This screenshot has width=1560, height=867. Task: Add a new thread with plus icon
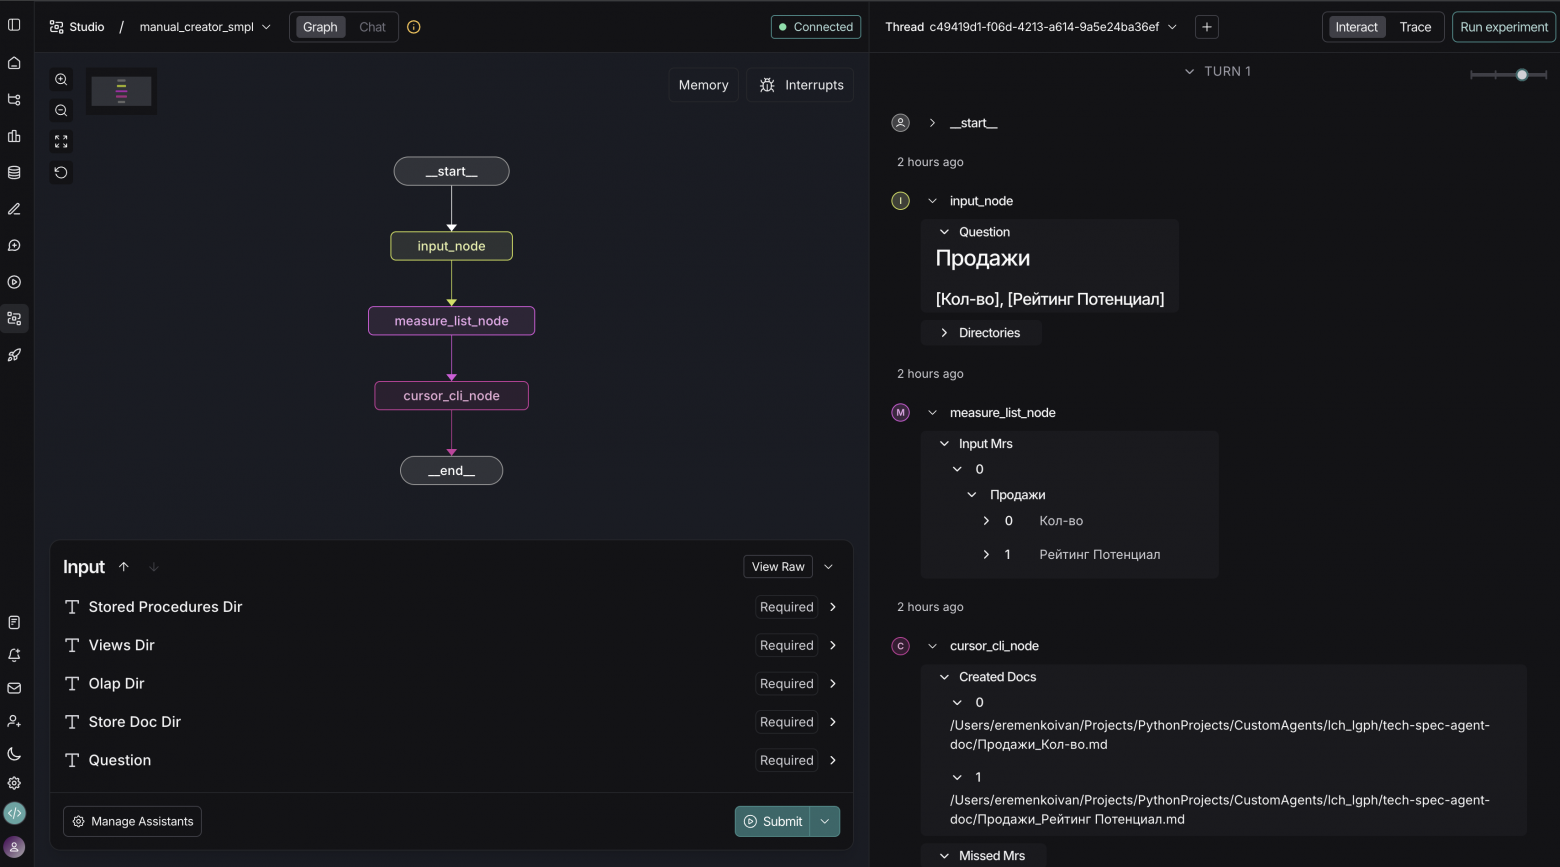1207,27
